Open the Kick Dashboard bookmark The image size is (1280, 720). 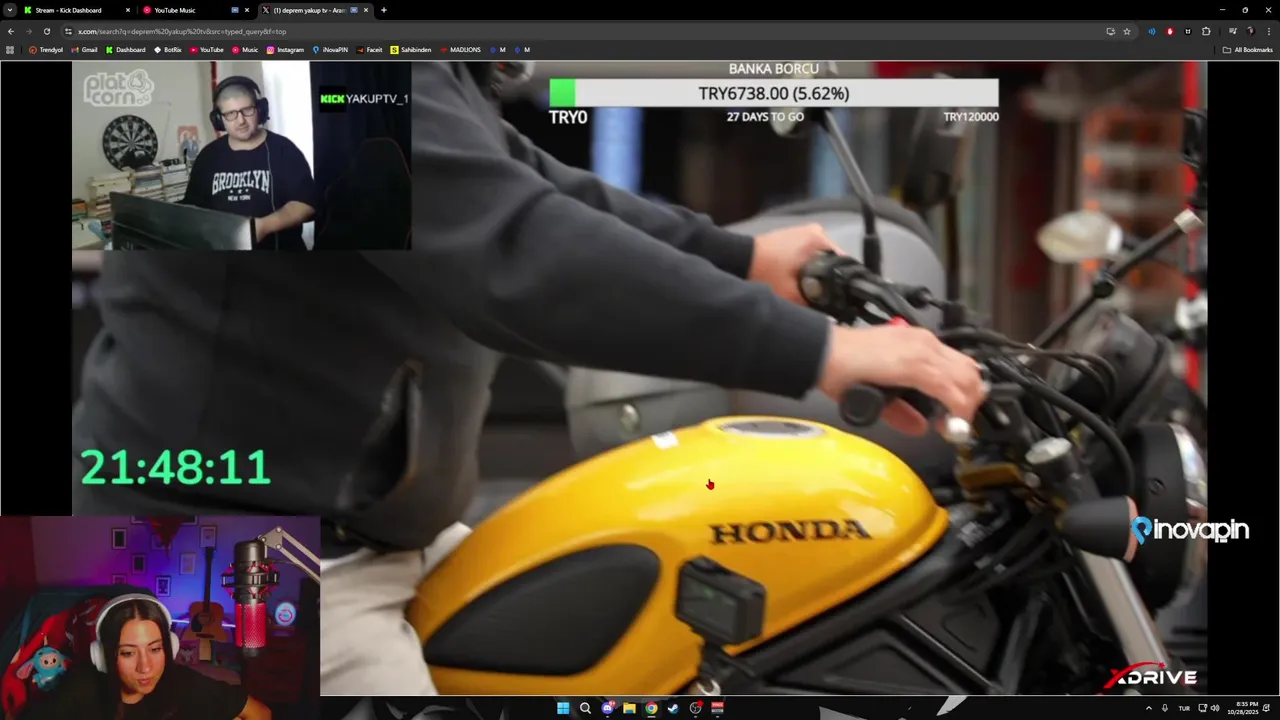(x=125, y=49)
